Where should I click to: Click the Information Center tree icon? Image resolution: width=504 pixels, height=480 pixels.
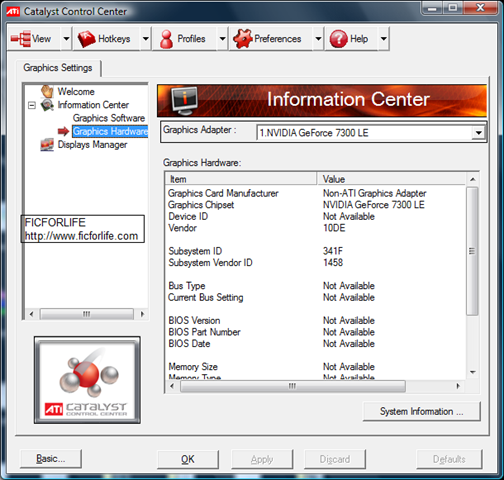coord(47,105)
